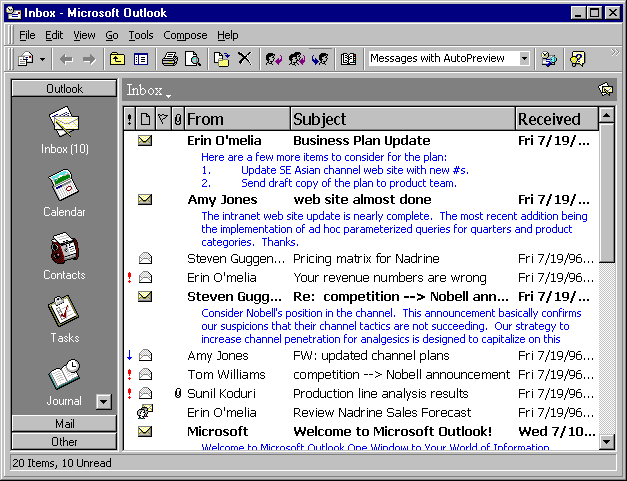
Task: Click the Print toolbar icon
Action: pos(170,60)
